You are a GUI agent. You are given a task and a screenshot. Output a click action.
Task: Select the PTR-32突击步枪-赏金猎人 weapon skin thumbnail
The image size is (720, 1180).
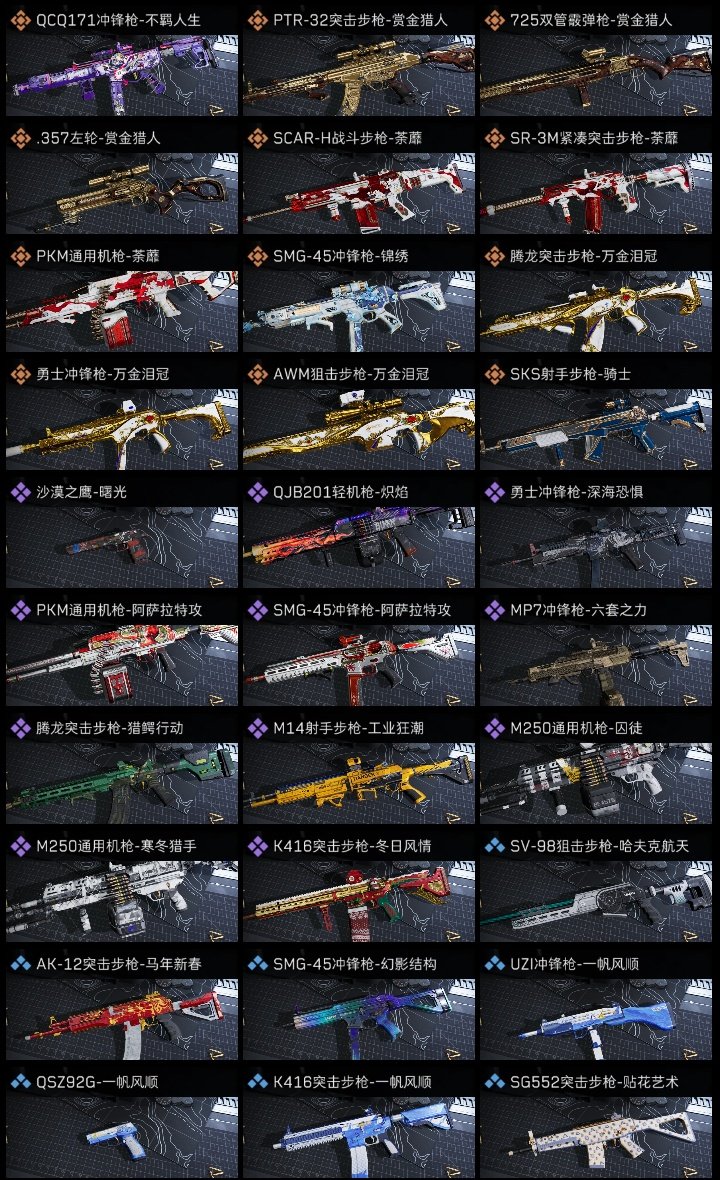click(x=359, y=75)
